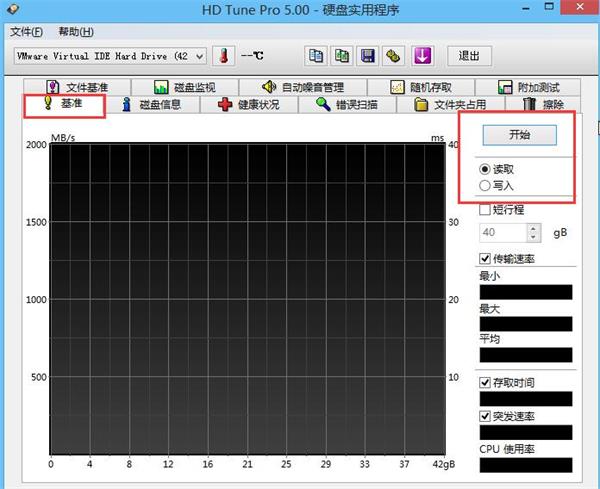Switch to the 文件夹占用 tab
The height and width of the screenshot is (489, 600).
[x=451, y=104]
